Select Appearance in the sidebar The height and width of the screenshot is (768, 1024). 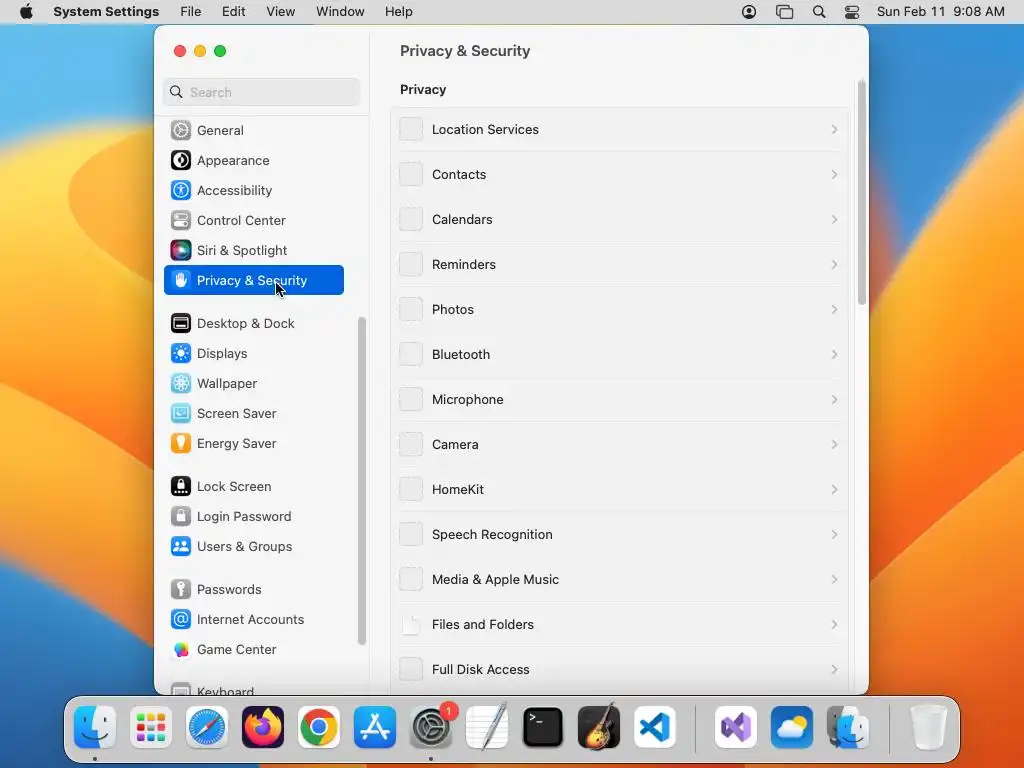(253, 160)
